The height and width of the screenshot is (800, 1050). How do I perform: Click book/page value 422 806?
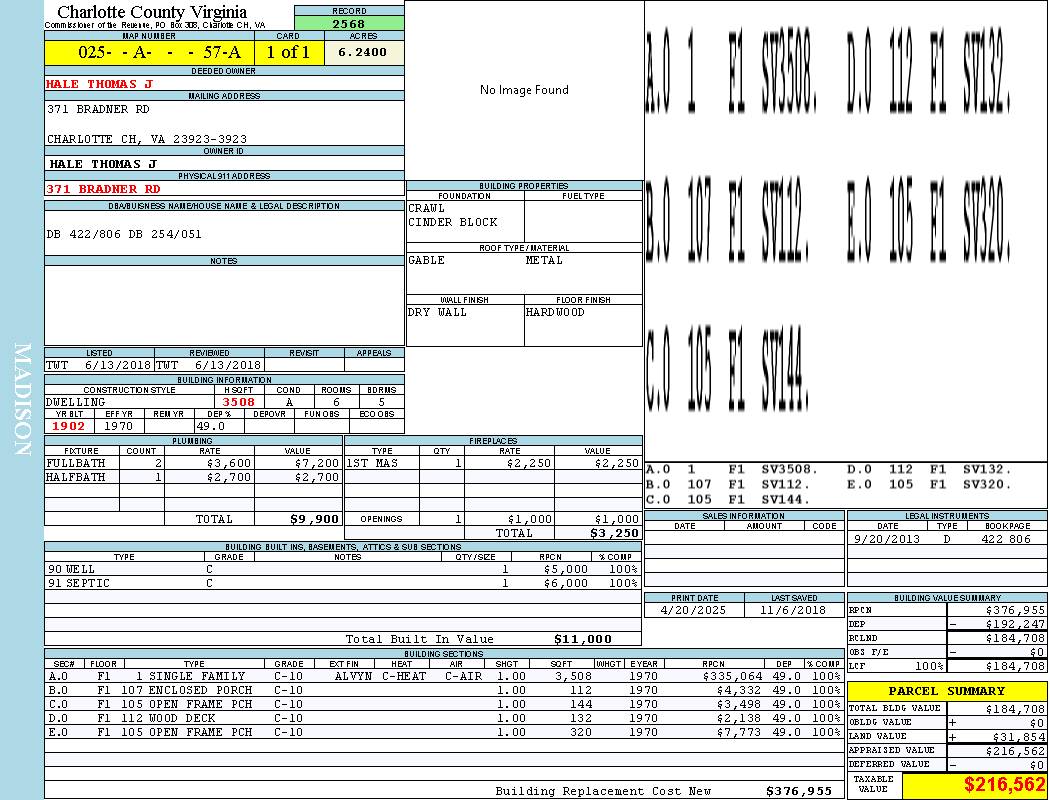(x=1006, y=539)
